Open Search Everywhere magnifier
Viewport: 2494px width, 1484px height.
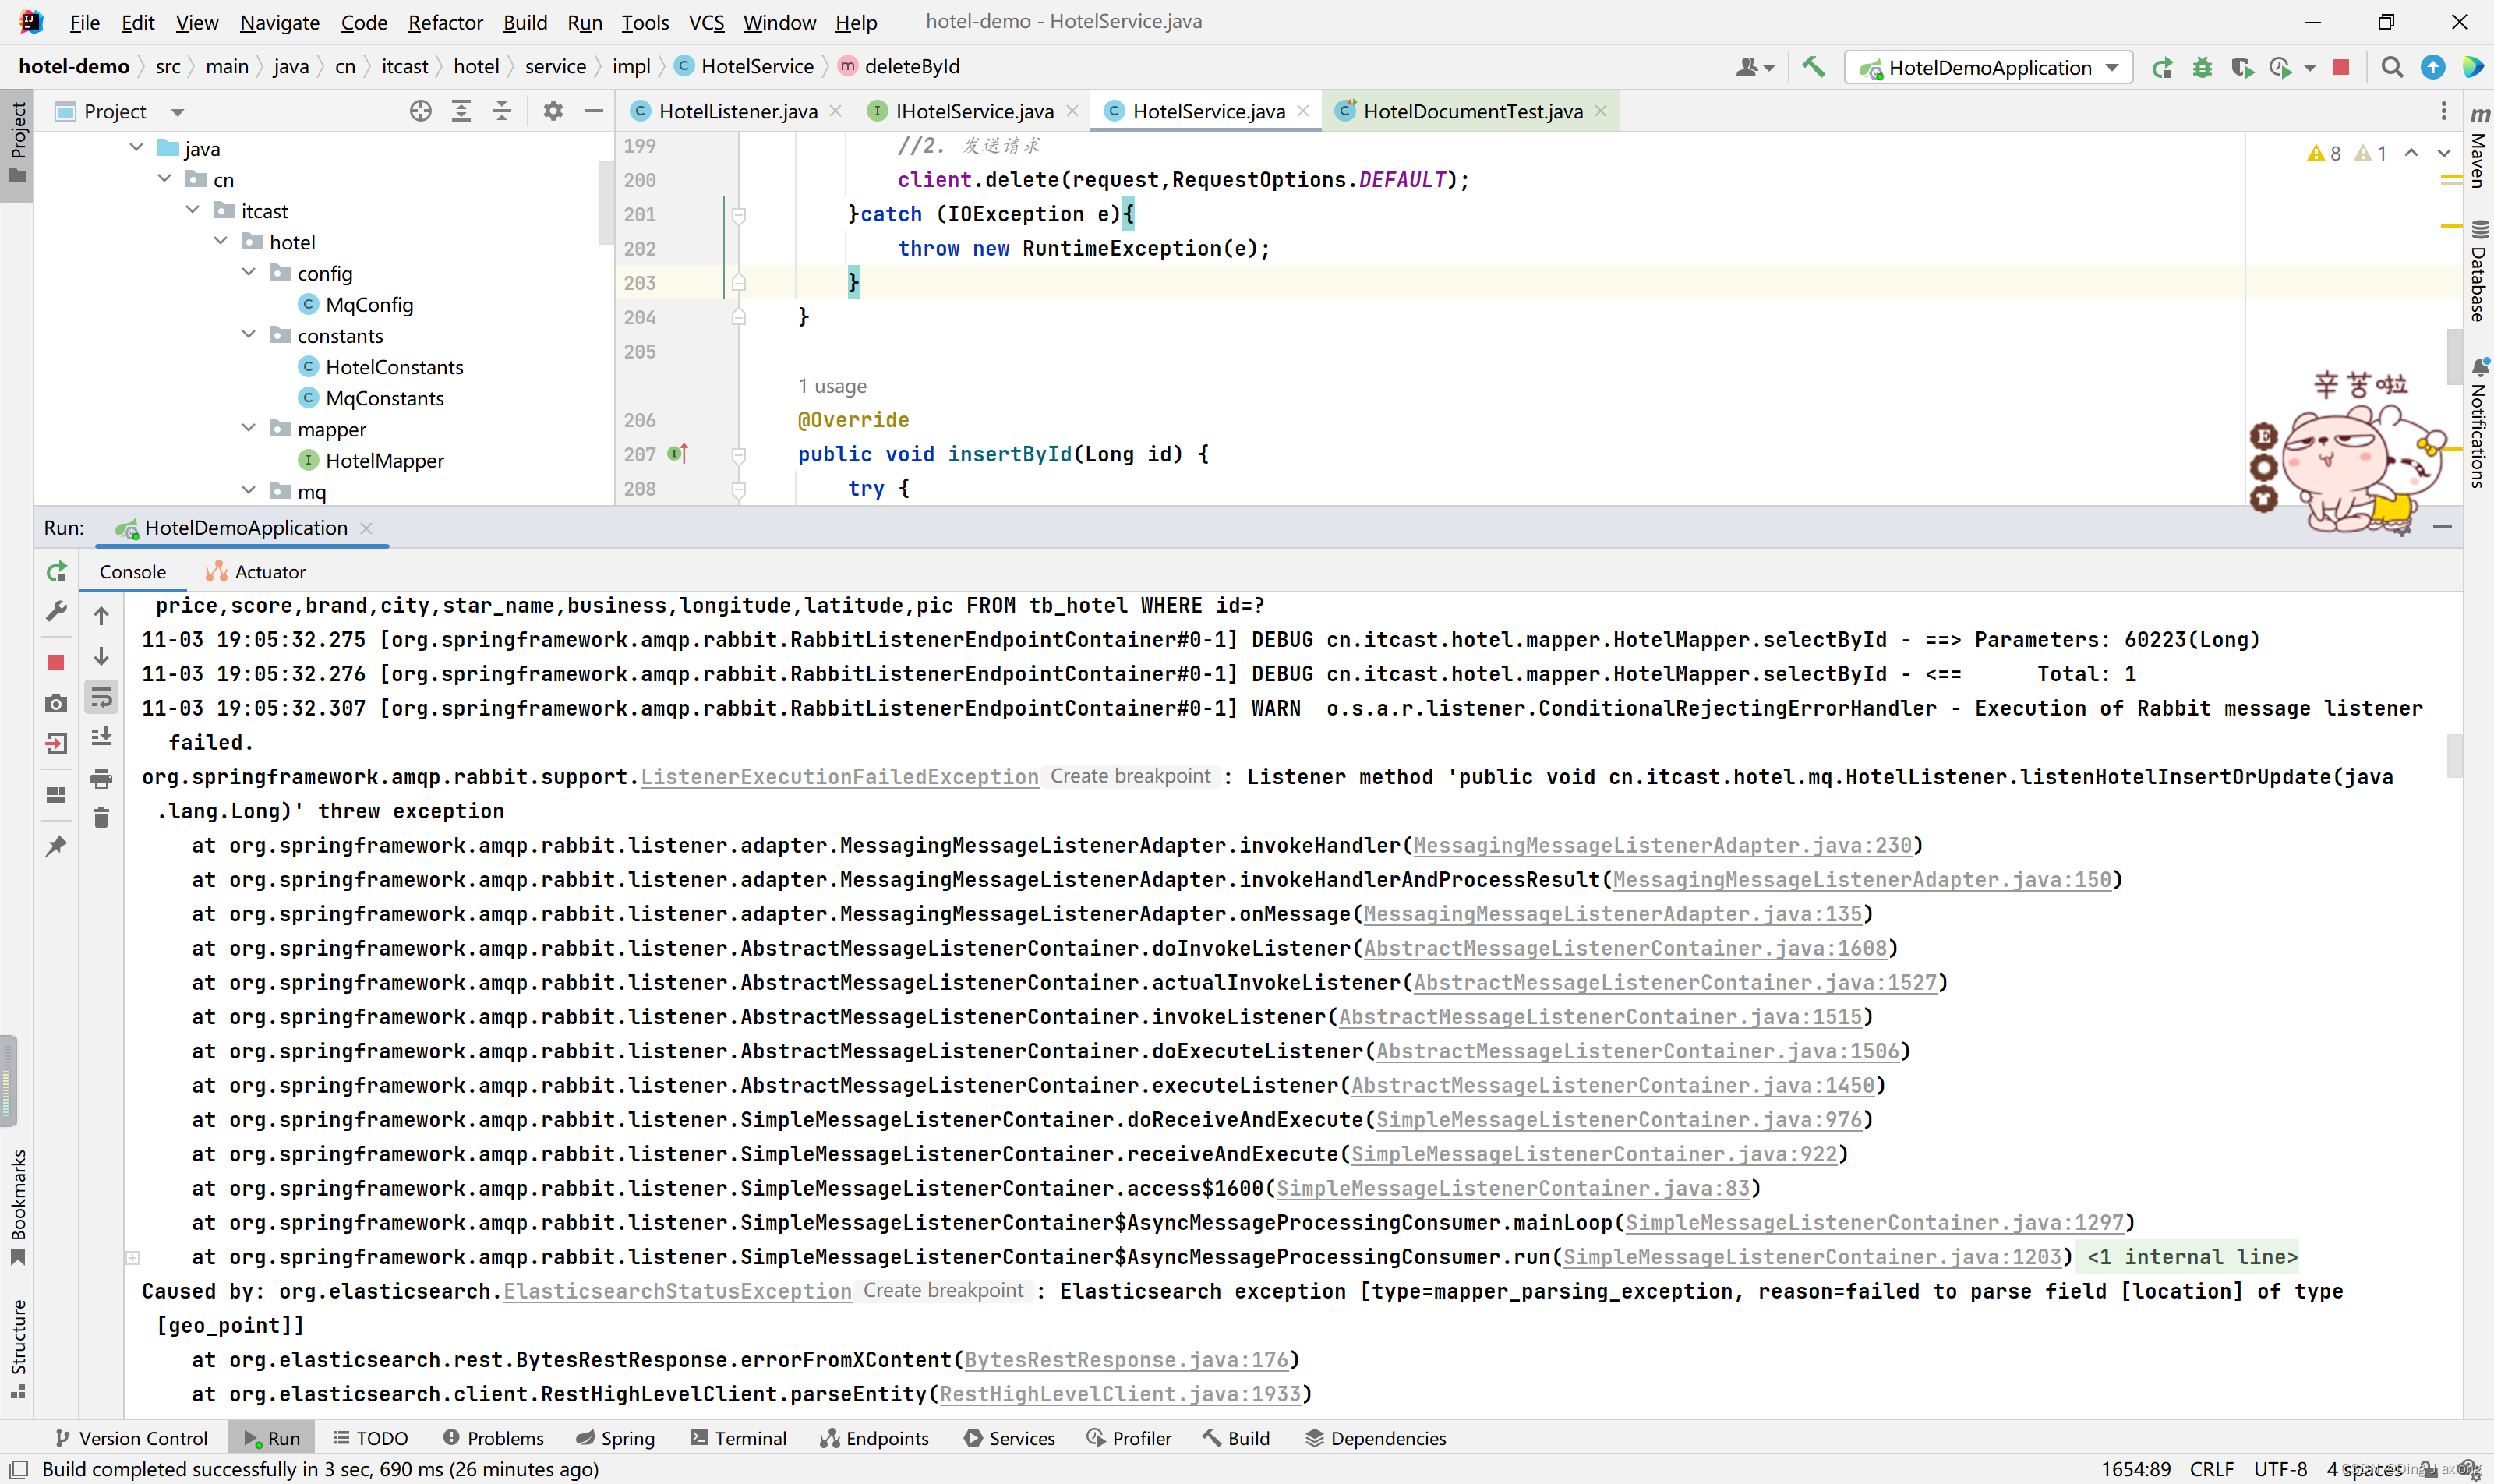pyautogui.click(x=2392, y=67)
